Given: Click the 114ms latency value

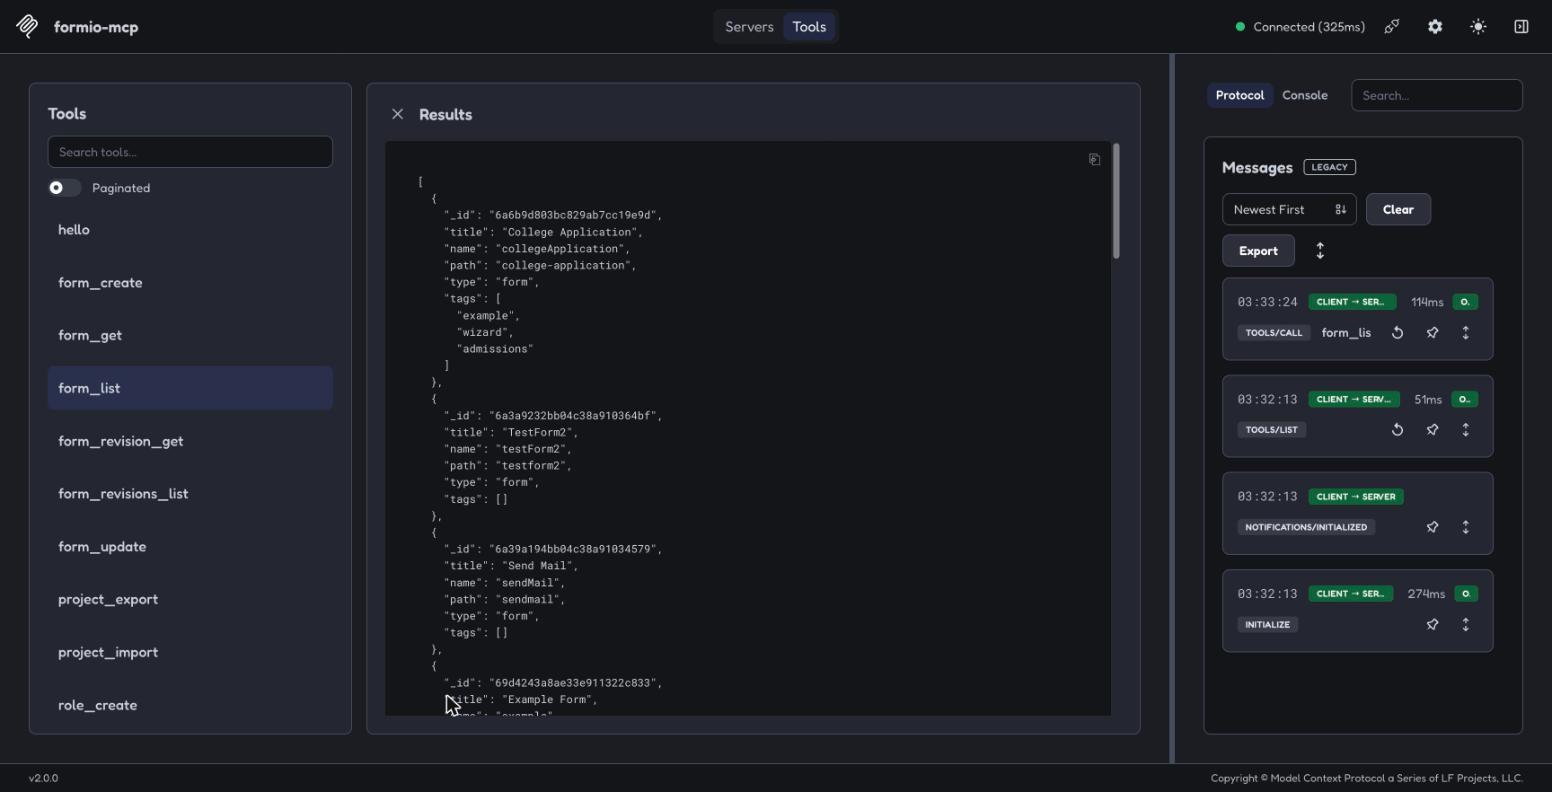Looking at the screenshot, I should pyautogui.click(x=1427, y=302).
